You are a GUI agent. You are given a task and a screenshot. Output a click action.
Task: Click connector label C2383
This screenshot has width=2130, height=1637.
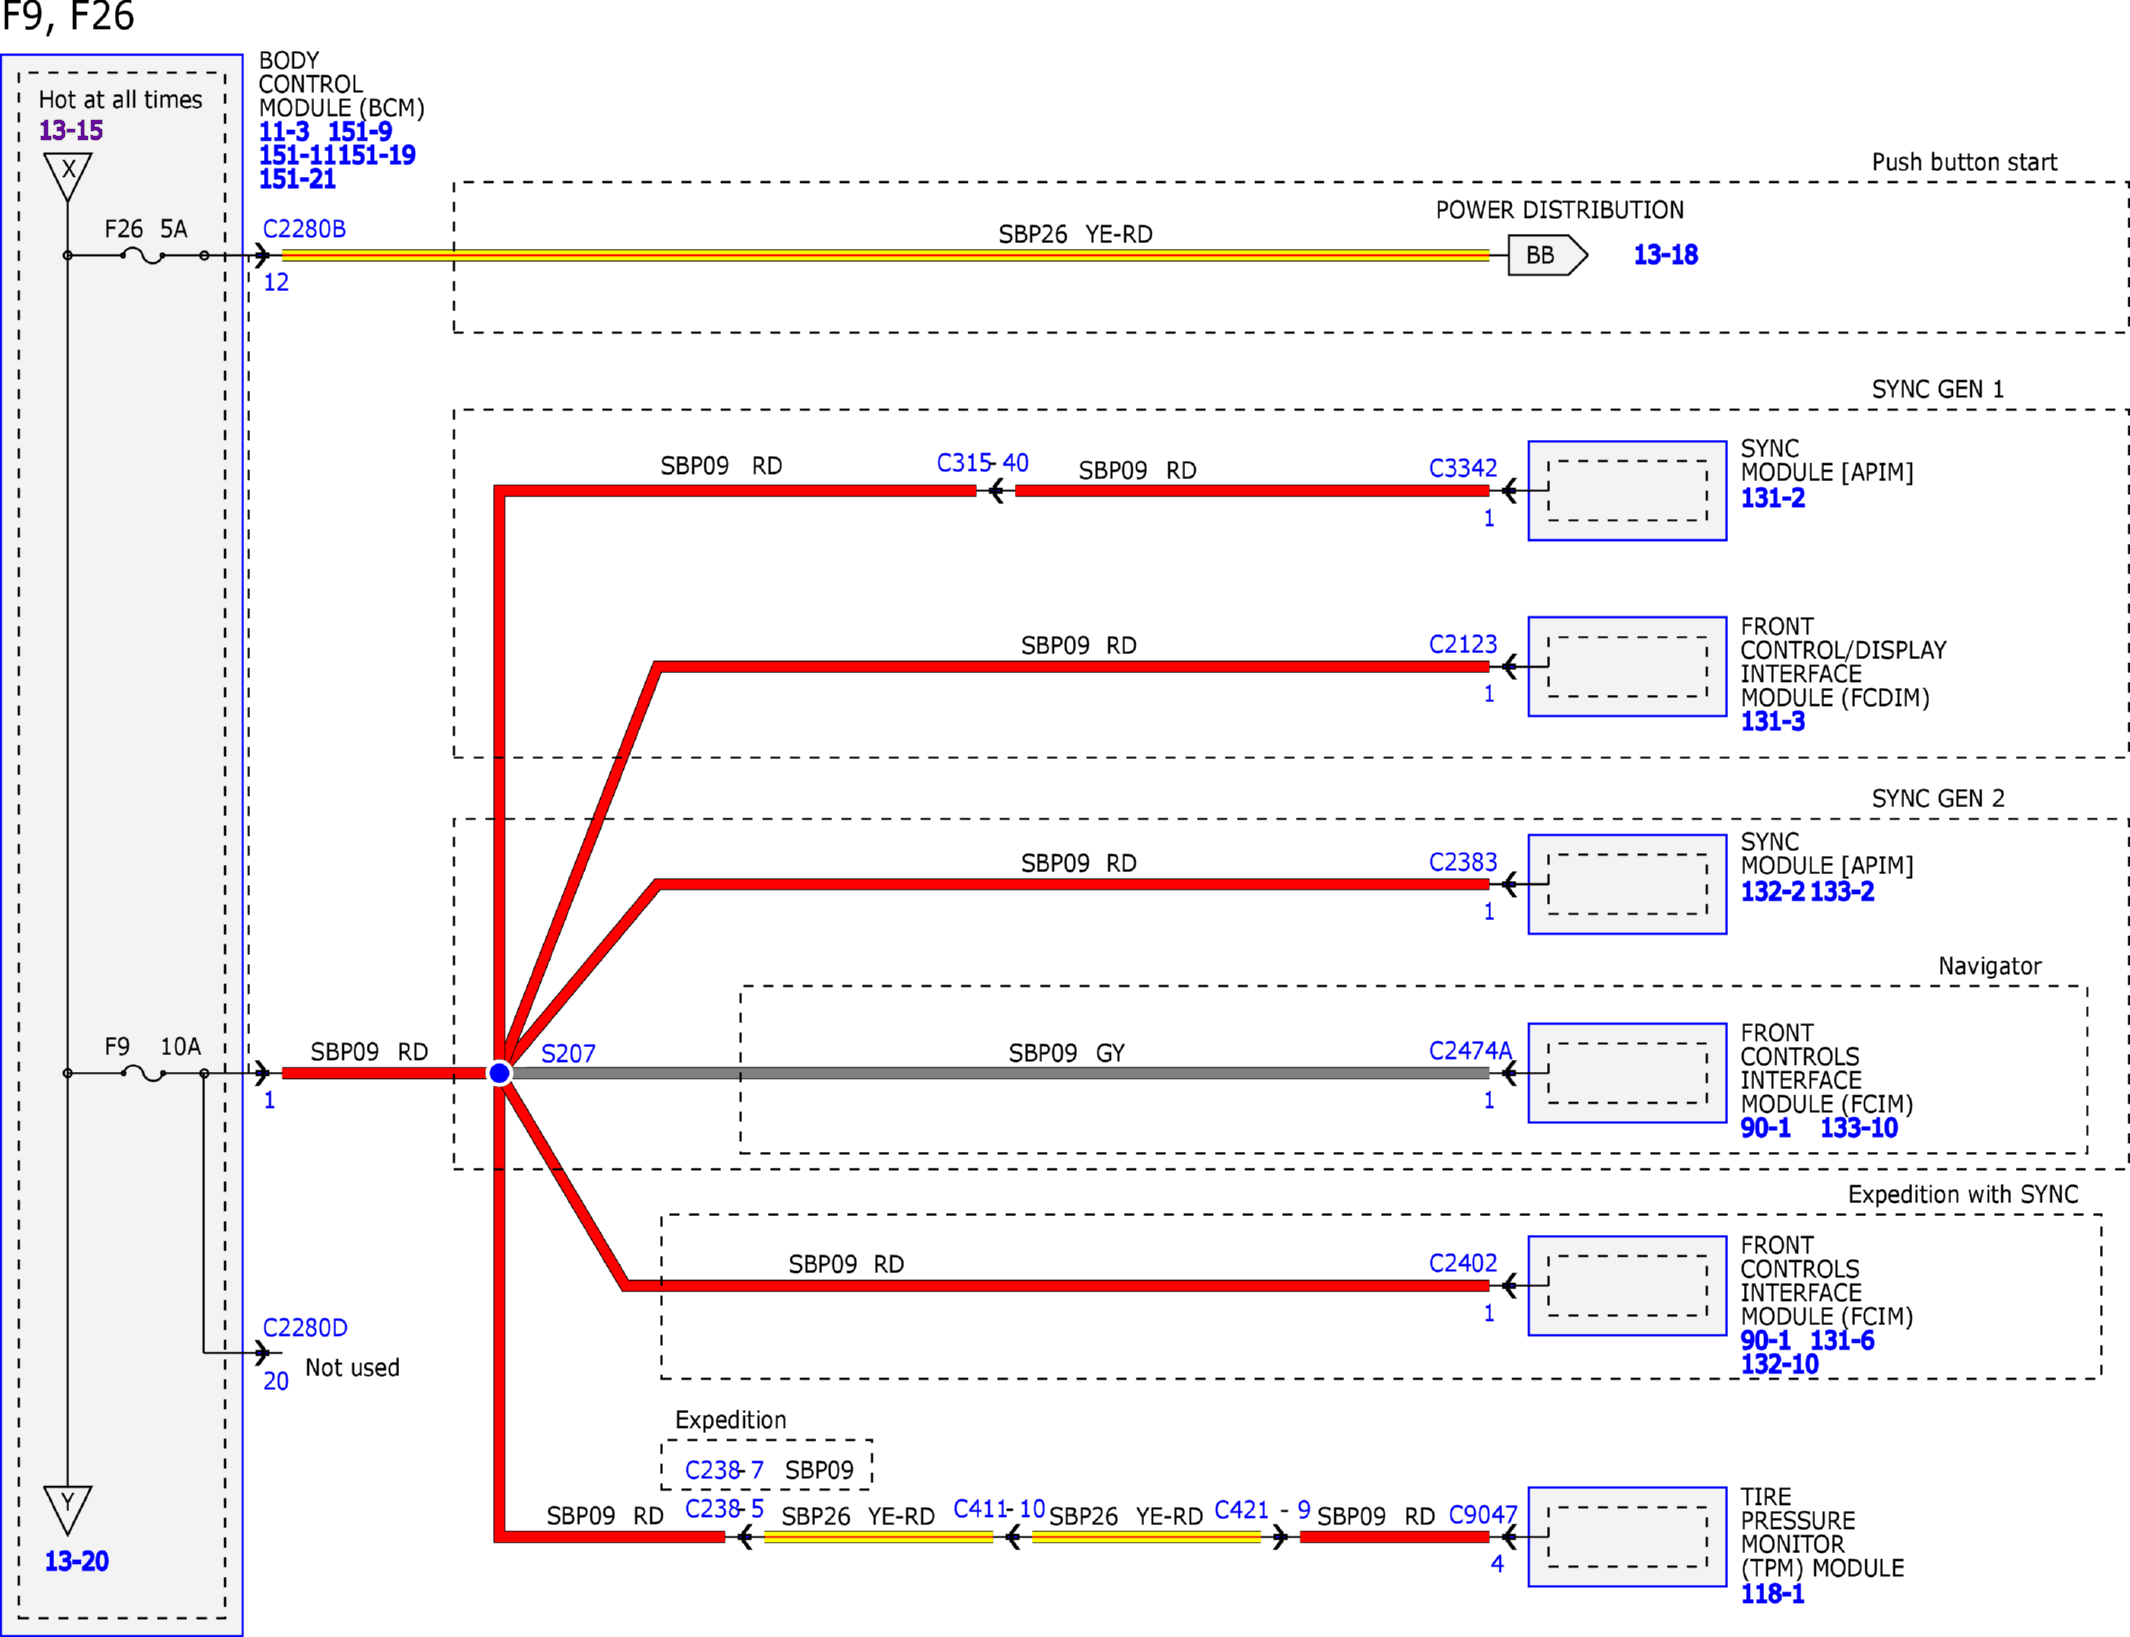[1463, 862]
